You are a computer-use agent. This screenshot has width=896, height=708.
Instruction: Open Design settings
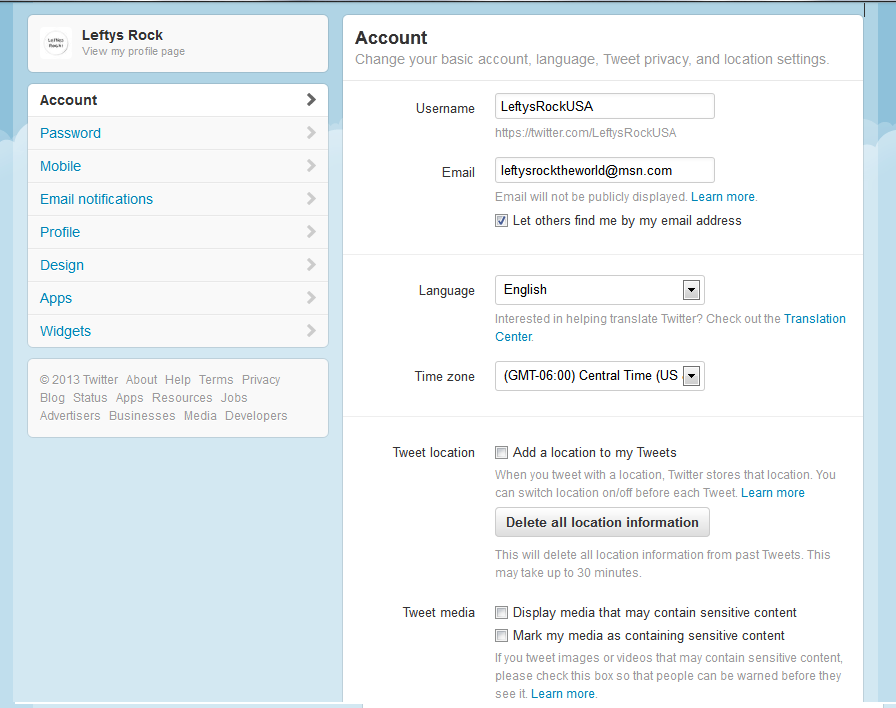click(x=178, y=265)
